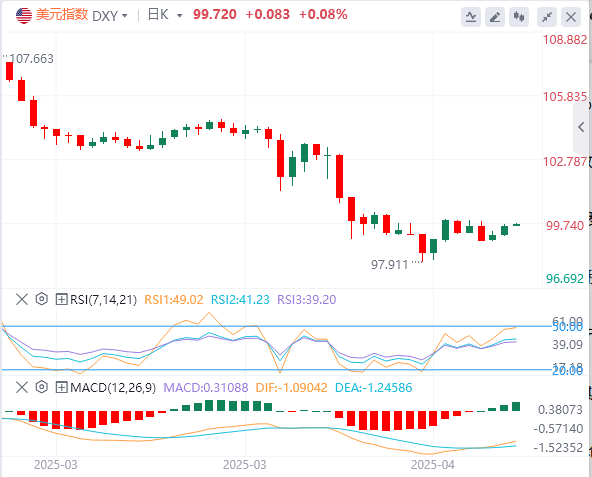
Task: Click the RSI3:39.20 value
Action: (x=307, y=300)
